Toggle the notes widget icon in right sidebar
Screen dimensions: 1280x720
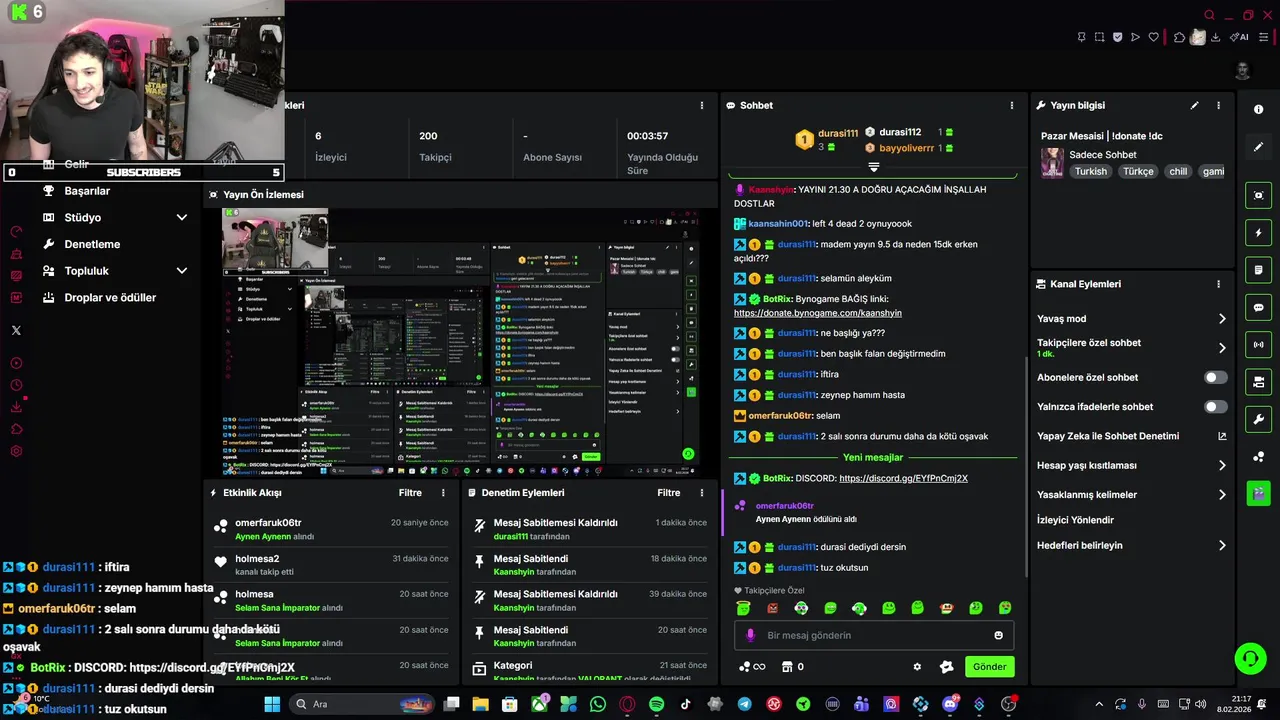[1258, 270]
